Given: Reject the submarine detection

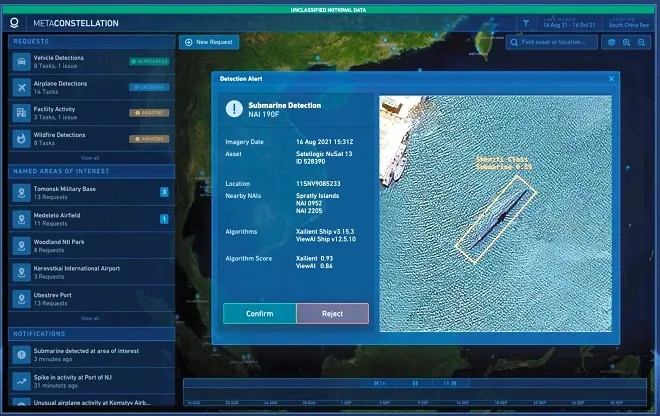Looking at the screenshot, I should (x=333, y=314).
